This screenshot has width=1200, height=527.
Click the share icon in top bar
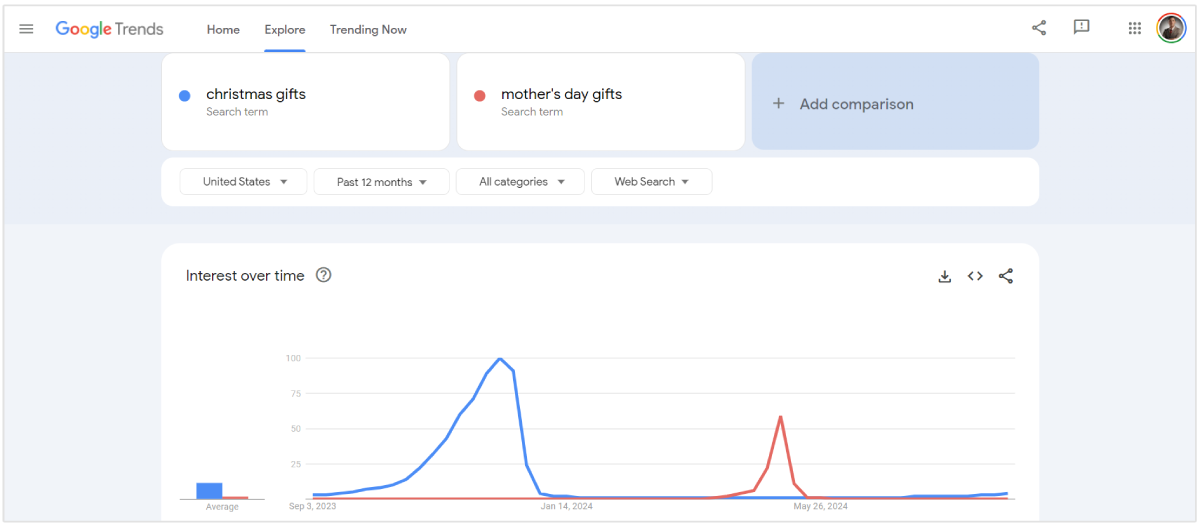(1039, 28)
